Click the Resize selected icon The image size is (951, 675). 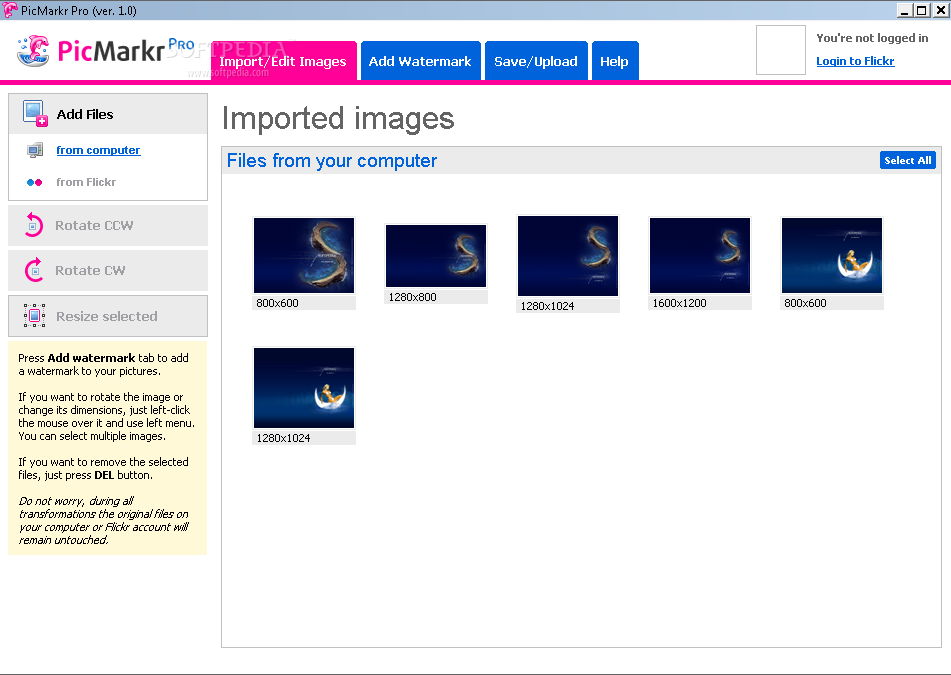[x=35, y=316]
